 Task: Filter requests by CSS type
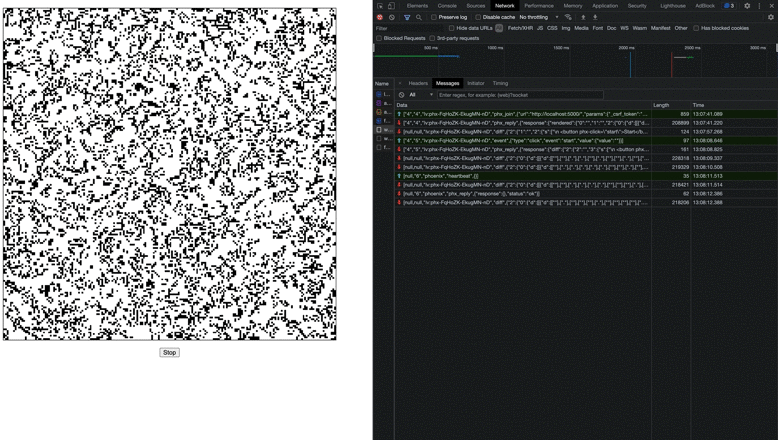coord(552,28)
